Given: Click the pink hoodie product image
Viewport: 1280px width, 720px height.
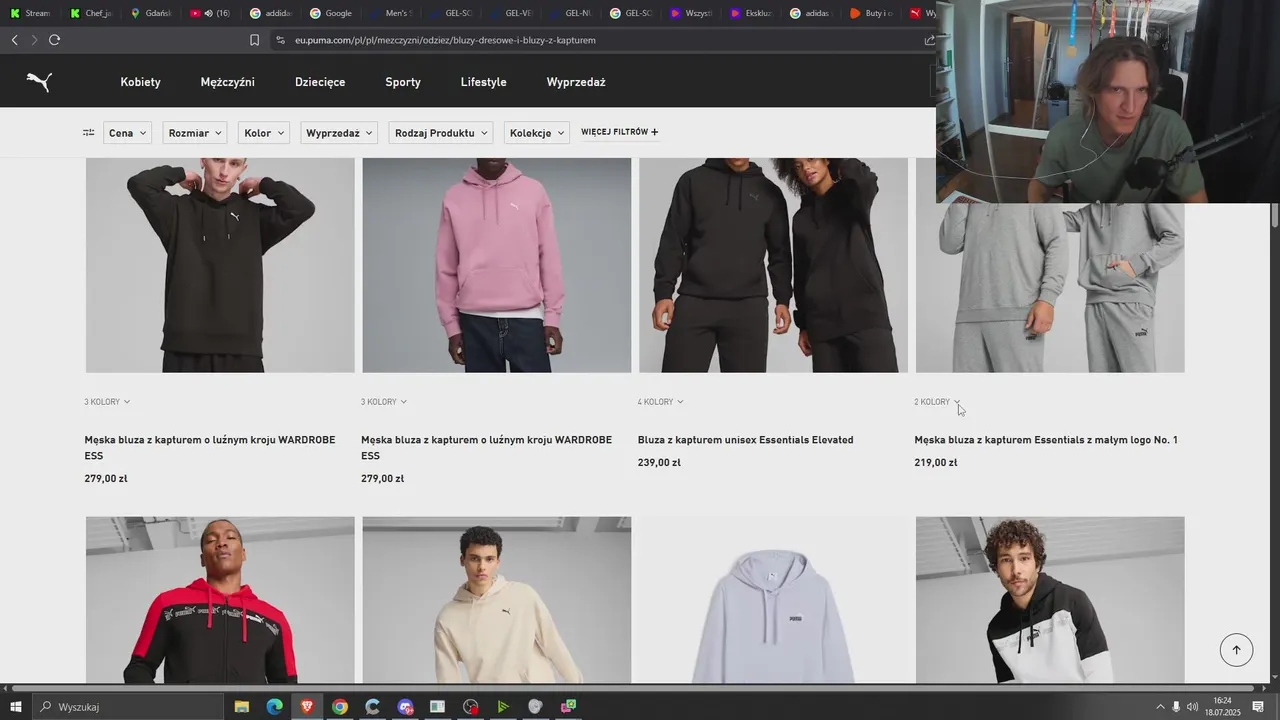Looking at the screenshot, I should [x=497, y=265].
